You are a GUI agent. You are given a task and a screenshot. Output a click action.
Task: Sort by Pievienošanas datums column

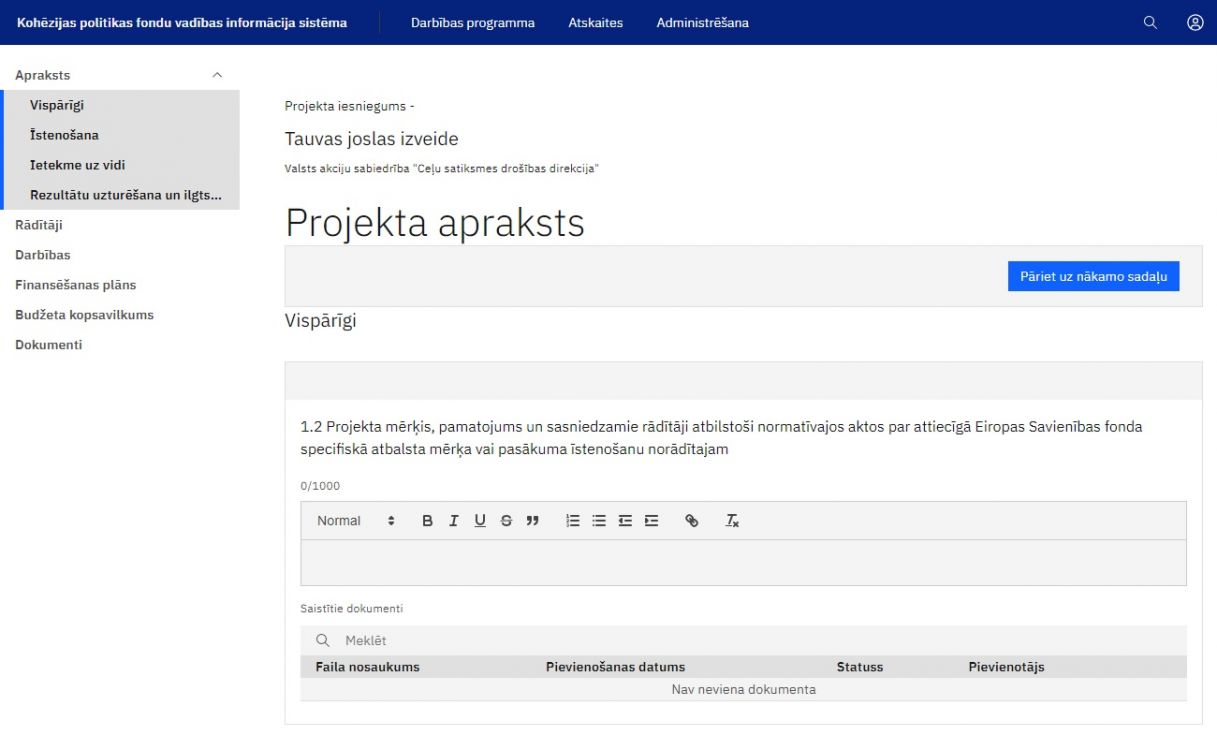pos(615,667)
